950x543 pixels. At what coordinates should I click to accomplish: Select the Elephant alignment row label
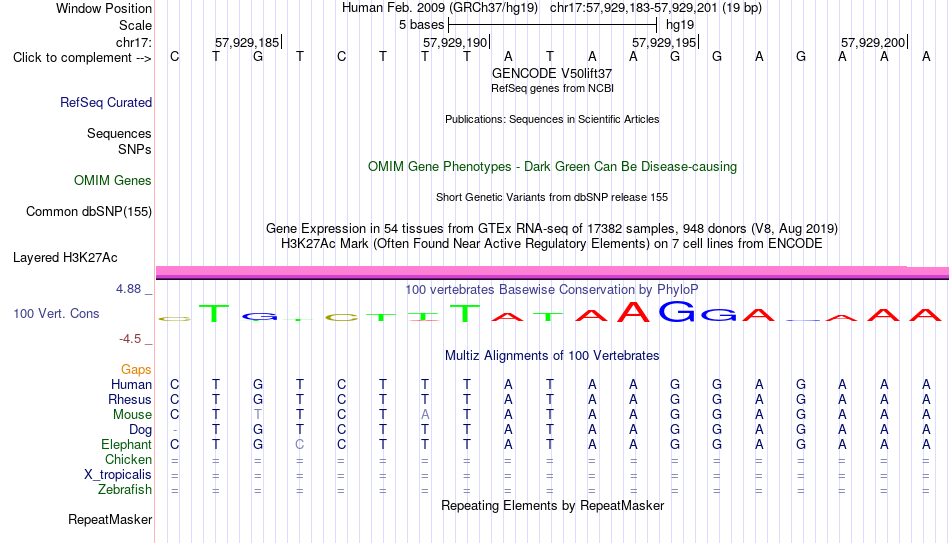[x=127, y=445]
